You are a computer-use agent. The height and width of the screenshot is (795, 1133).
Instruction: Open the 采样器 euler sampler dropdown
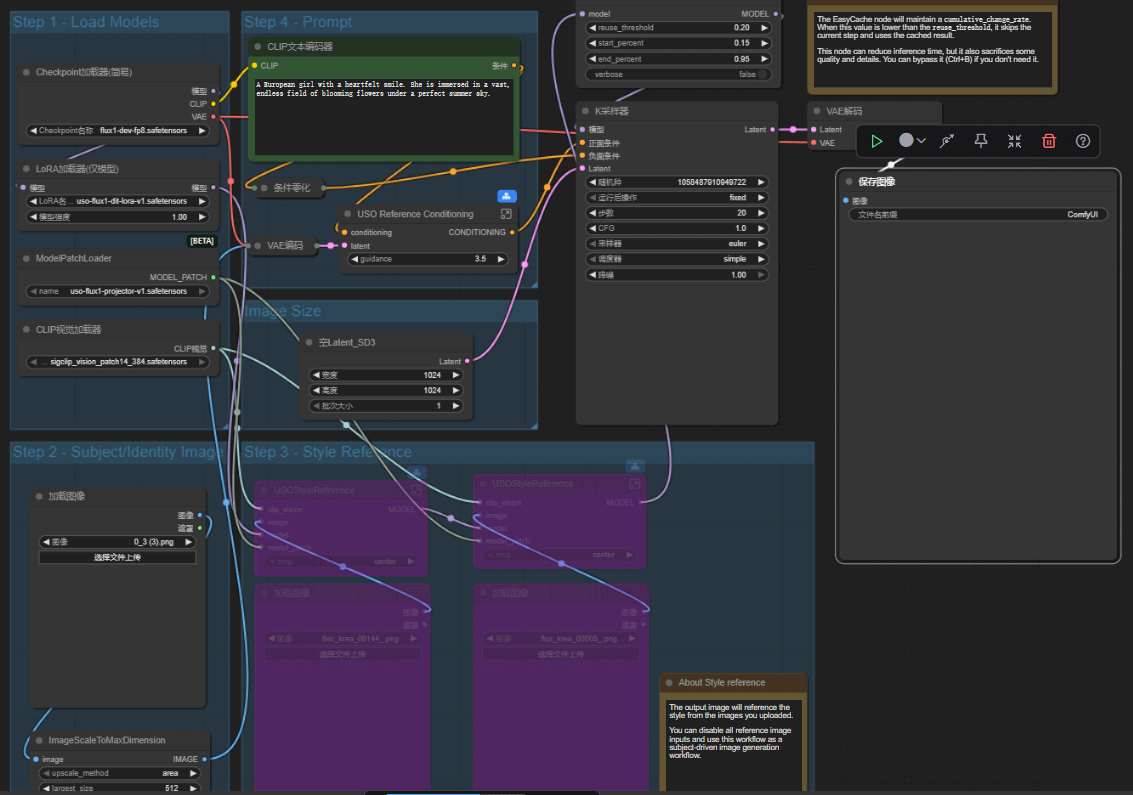pos(677,244)
